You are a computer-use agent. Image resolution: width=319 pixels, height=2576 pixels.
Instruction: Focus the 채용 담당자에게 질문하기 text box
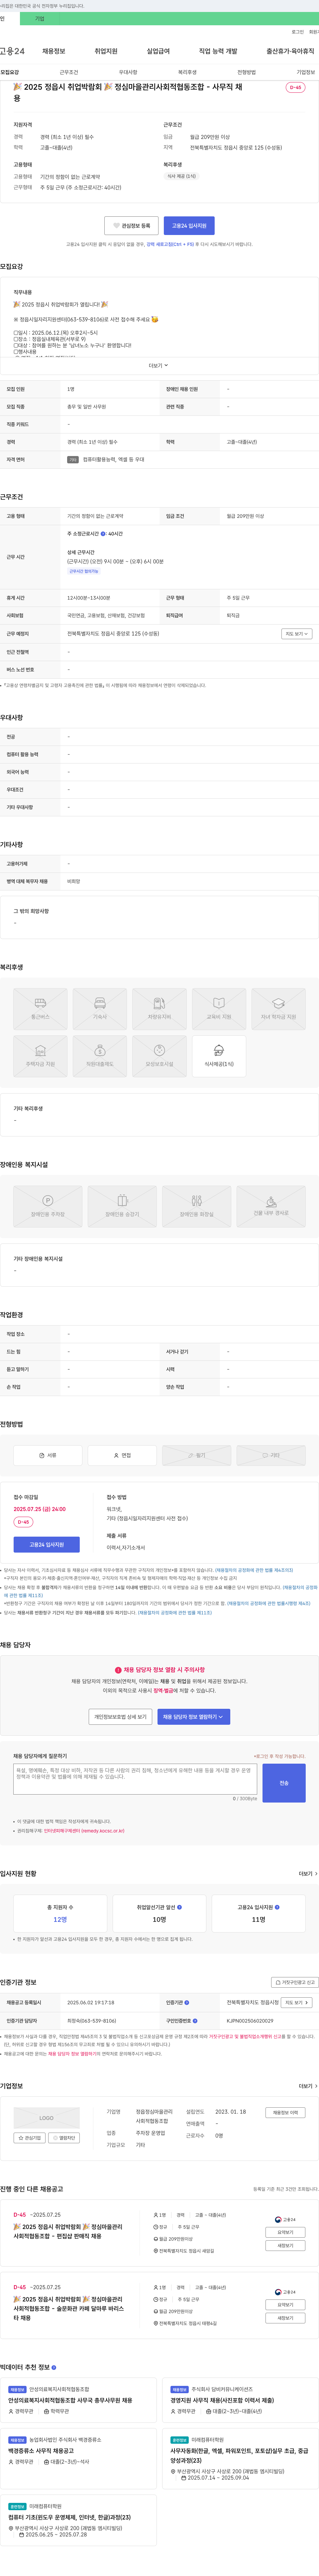pyautogui.click(x=135, y=1779)
